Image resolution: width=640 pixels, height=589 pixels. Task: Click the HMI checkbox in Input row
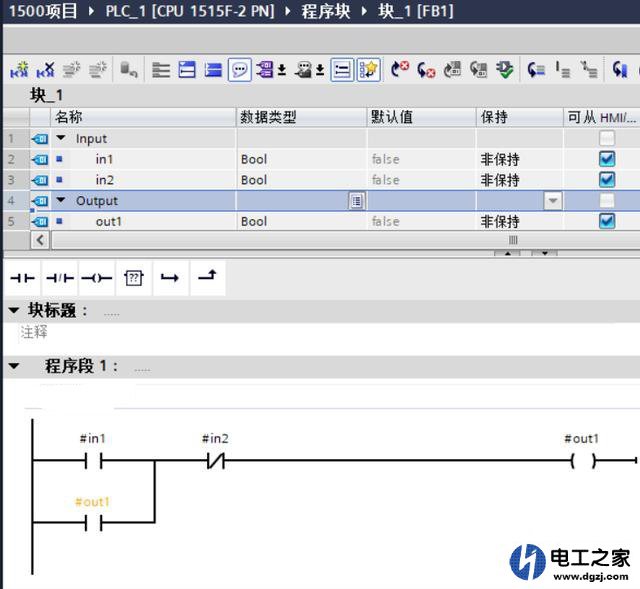tap(607, 138)
